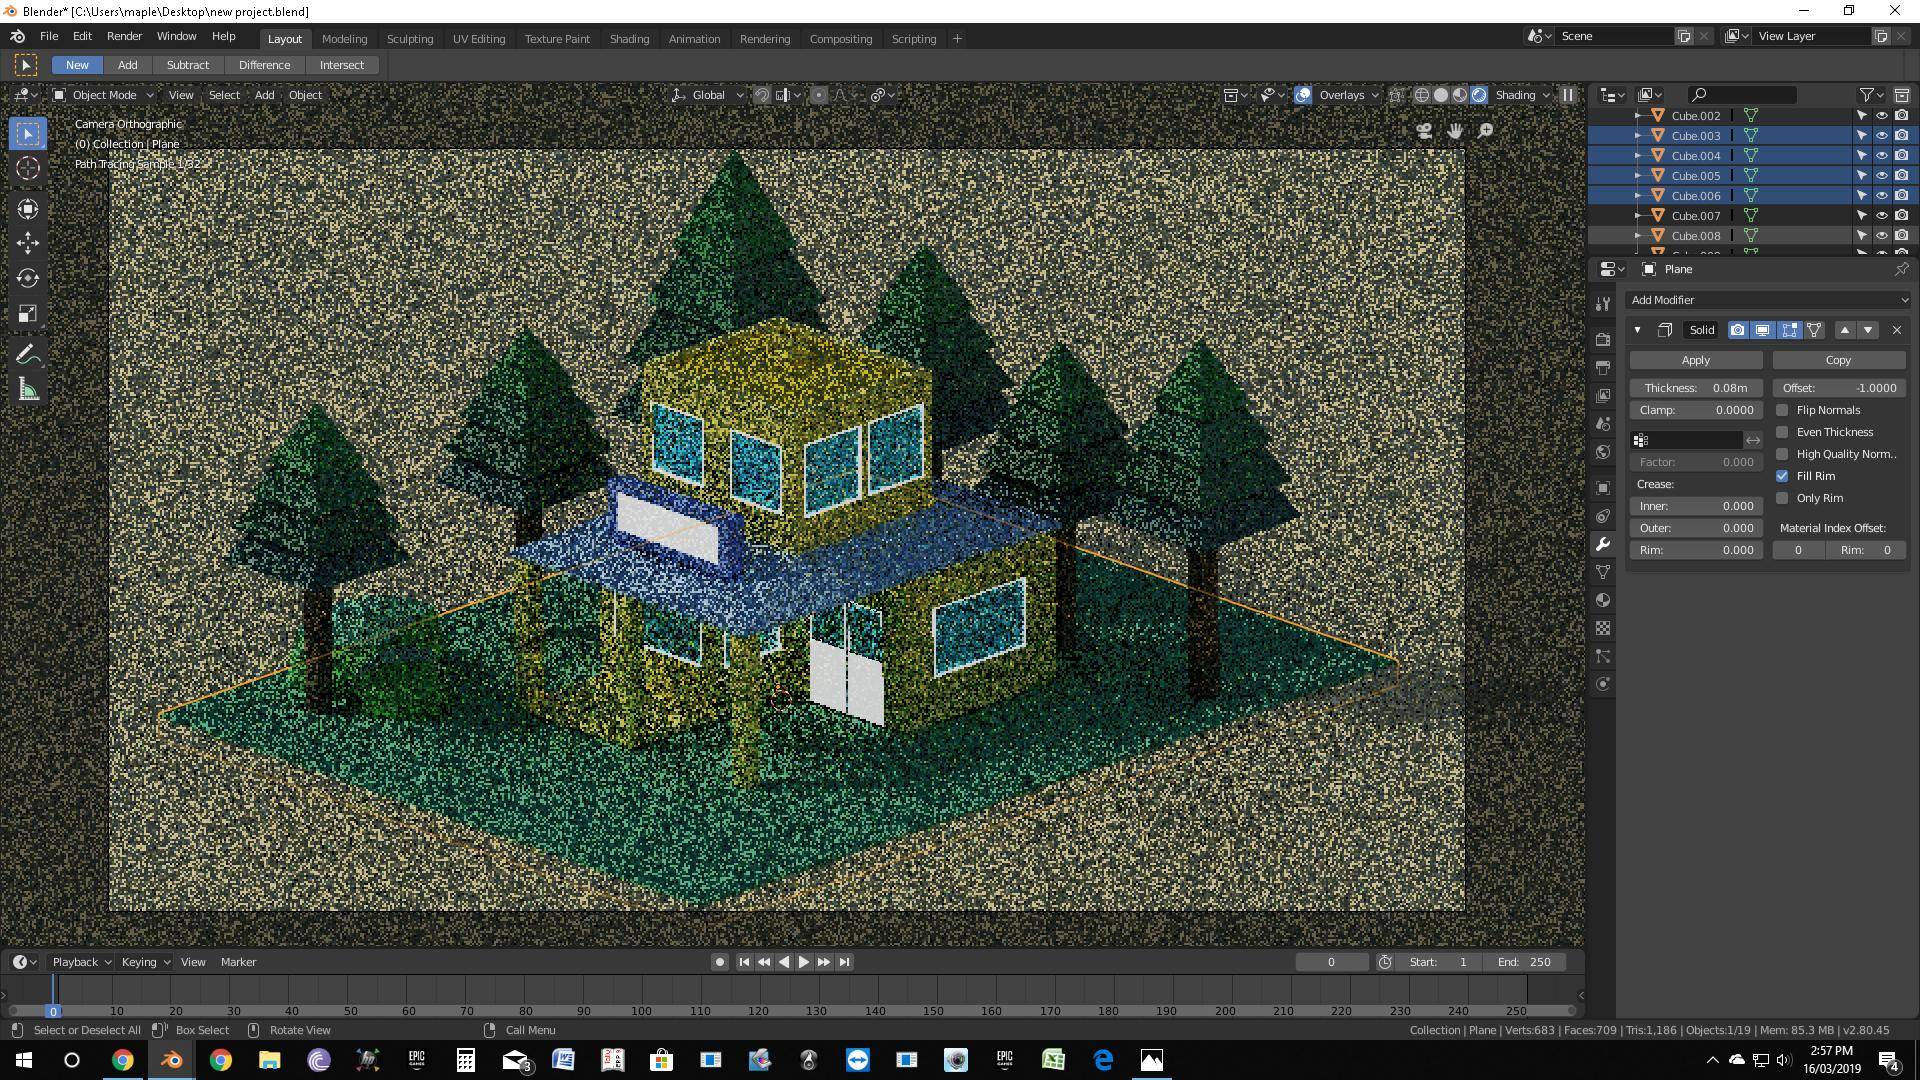Image resolution: width=1920 pixels, height=1080 pixels.
Task: Open the outliner filter dropdown
Action: coord(1870,95)
